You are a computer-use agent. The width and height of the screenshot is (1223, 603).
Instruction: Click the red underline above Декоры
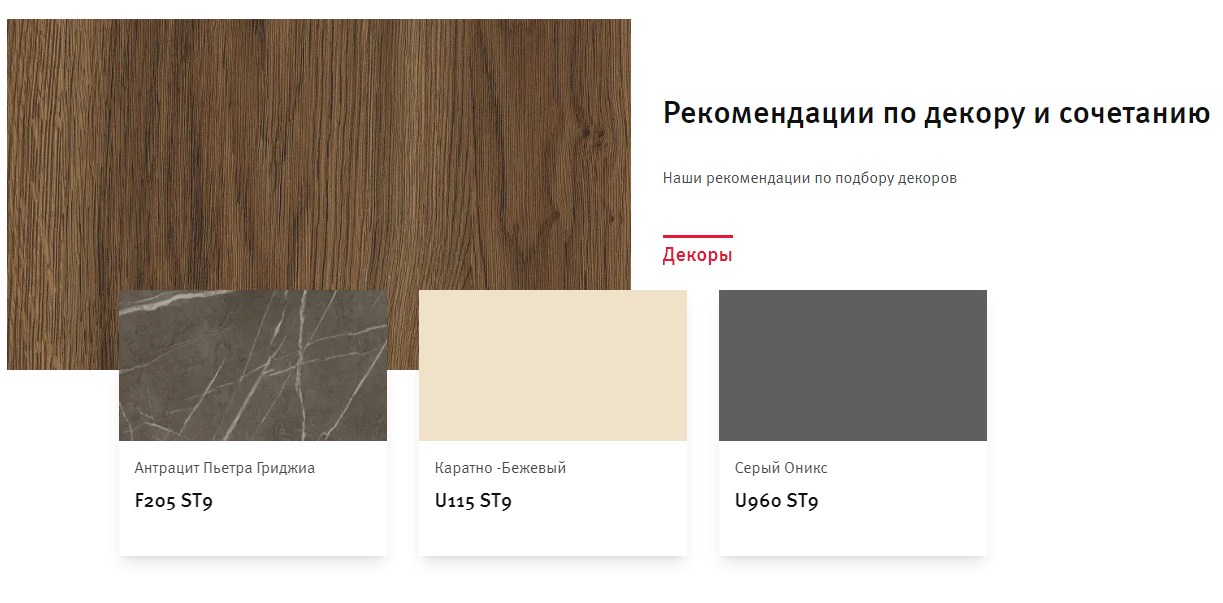[697, 237]
